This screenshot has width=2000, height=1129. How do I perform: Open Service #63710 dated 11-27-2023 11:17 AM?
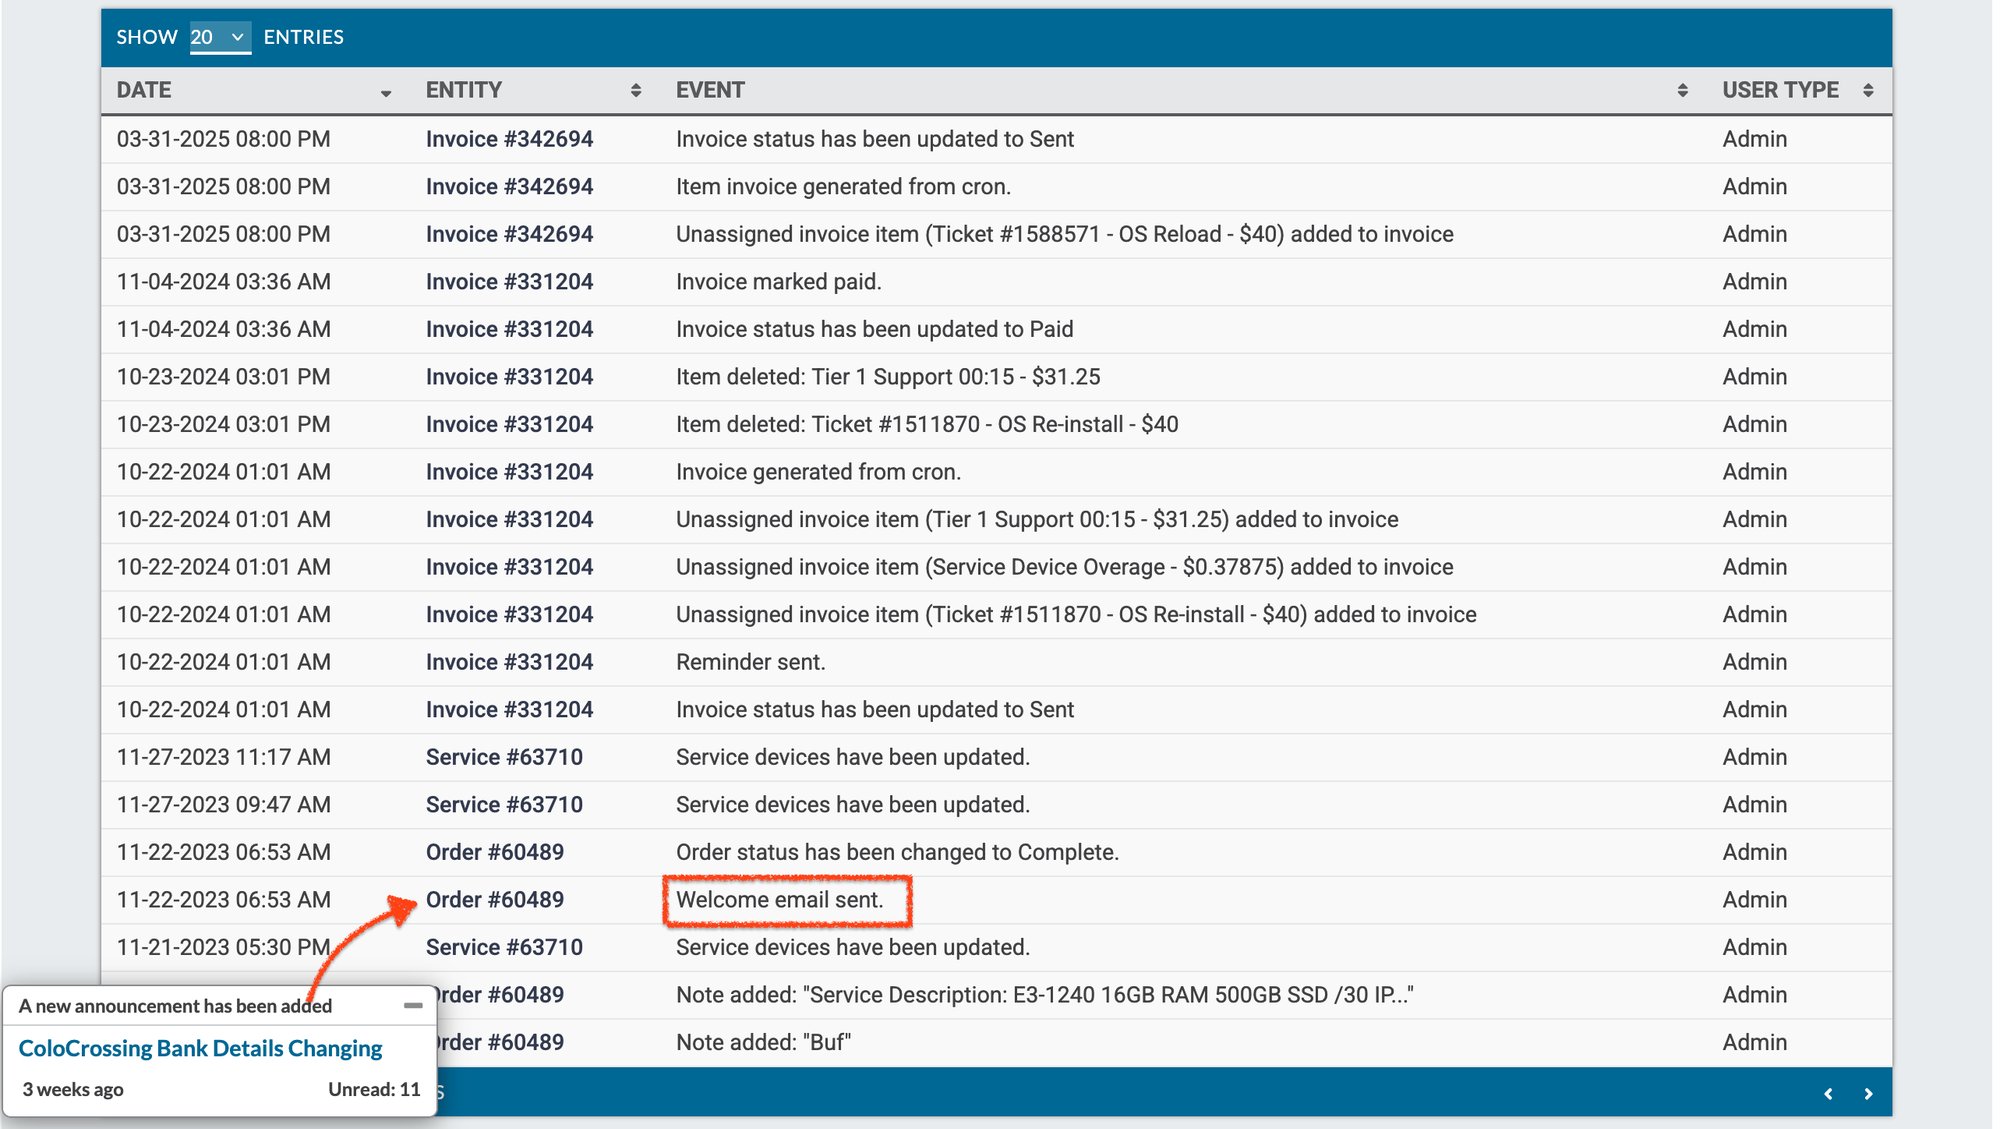[x=504, y=757]
